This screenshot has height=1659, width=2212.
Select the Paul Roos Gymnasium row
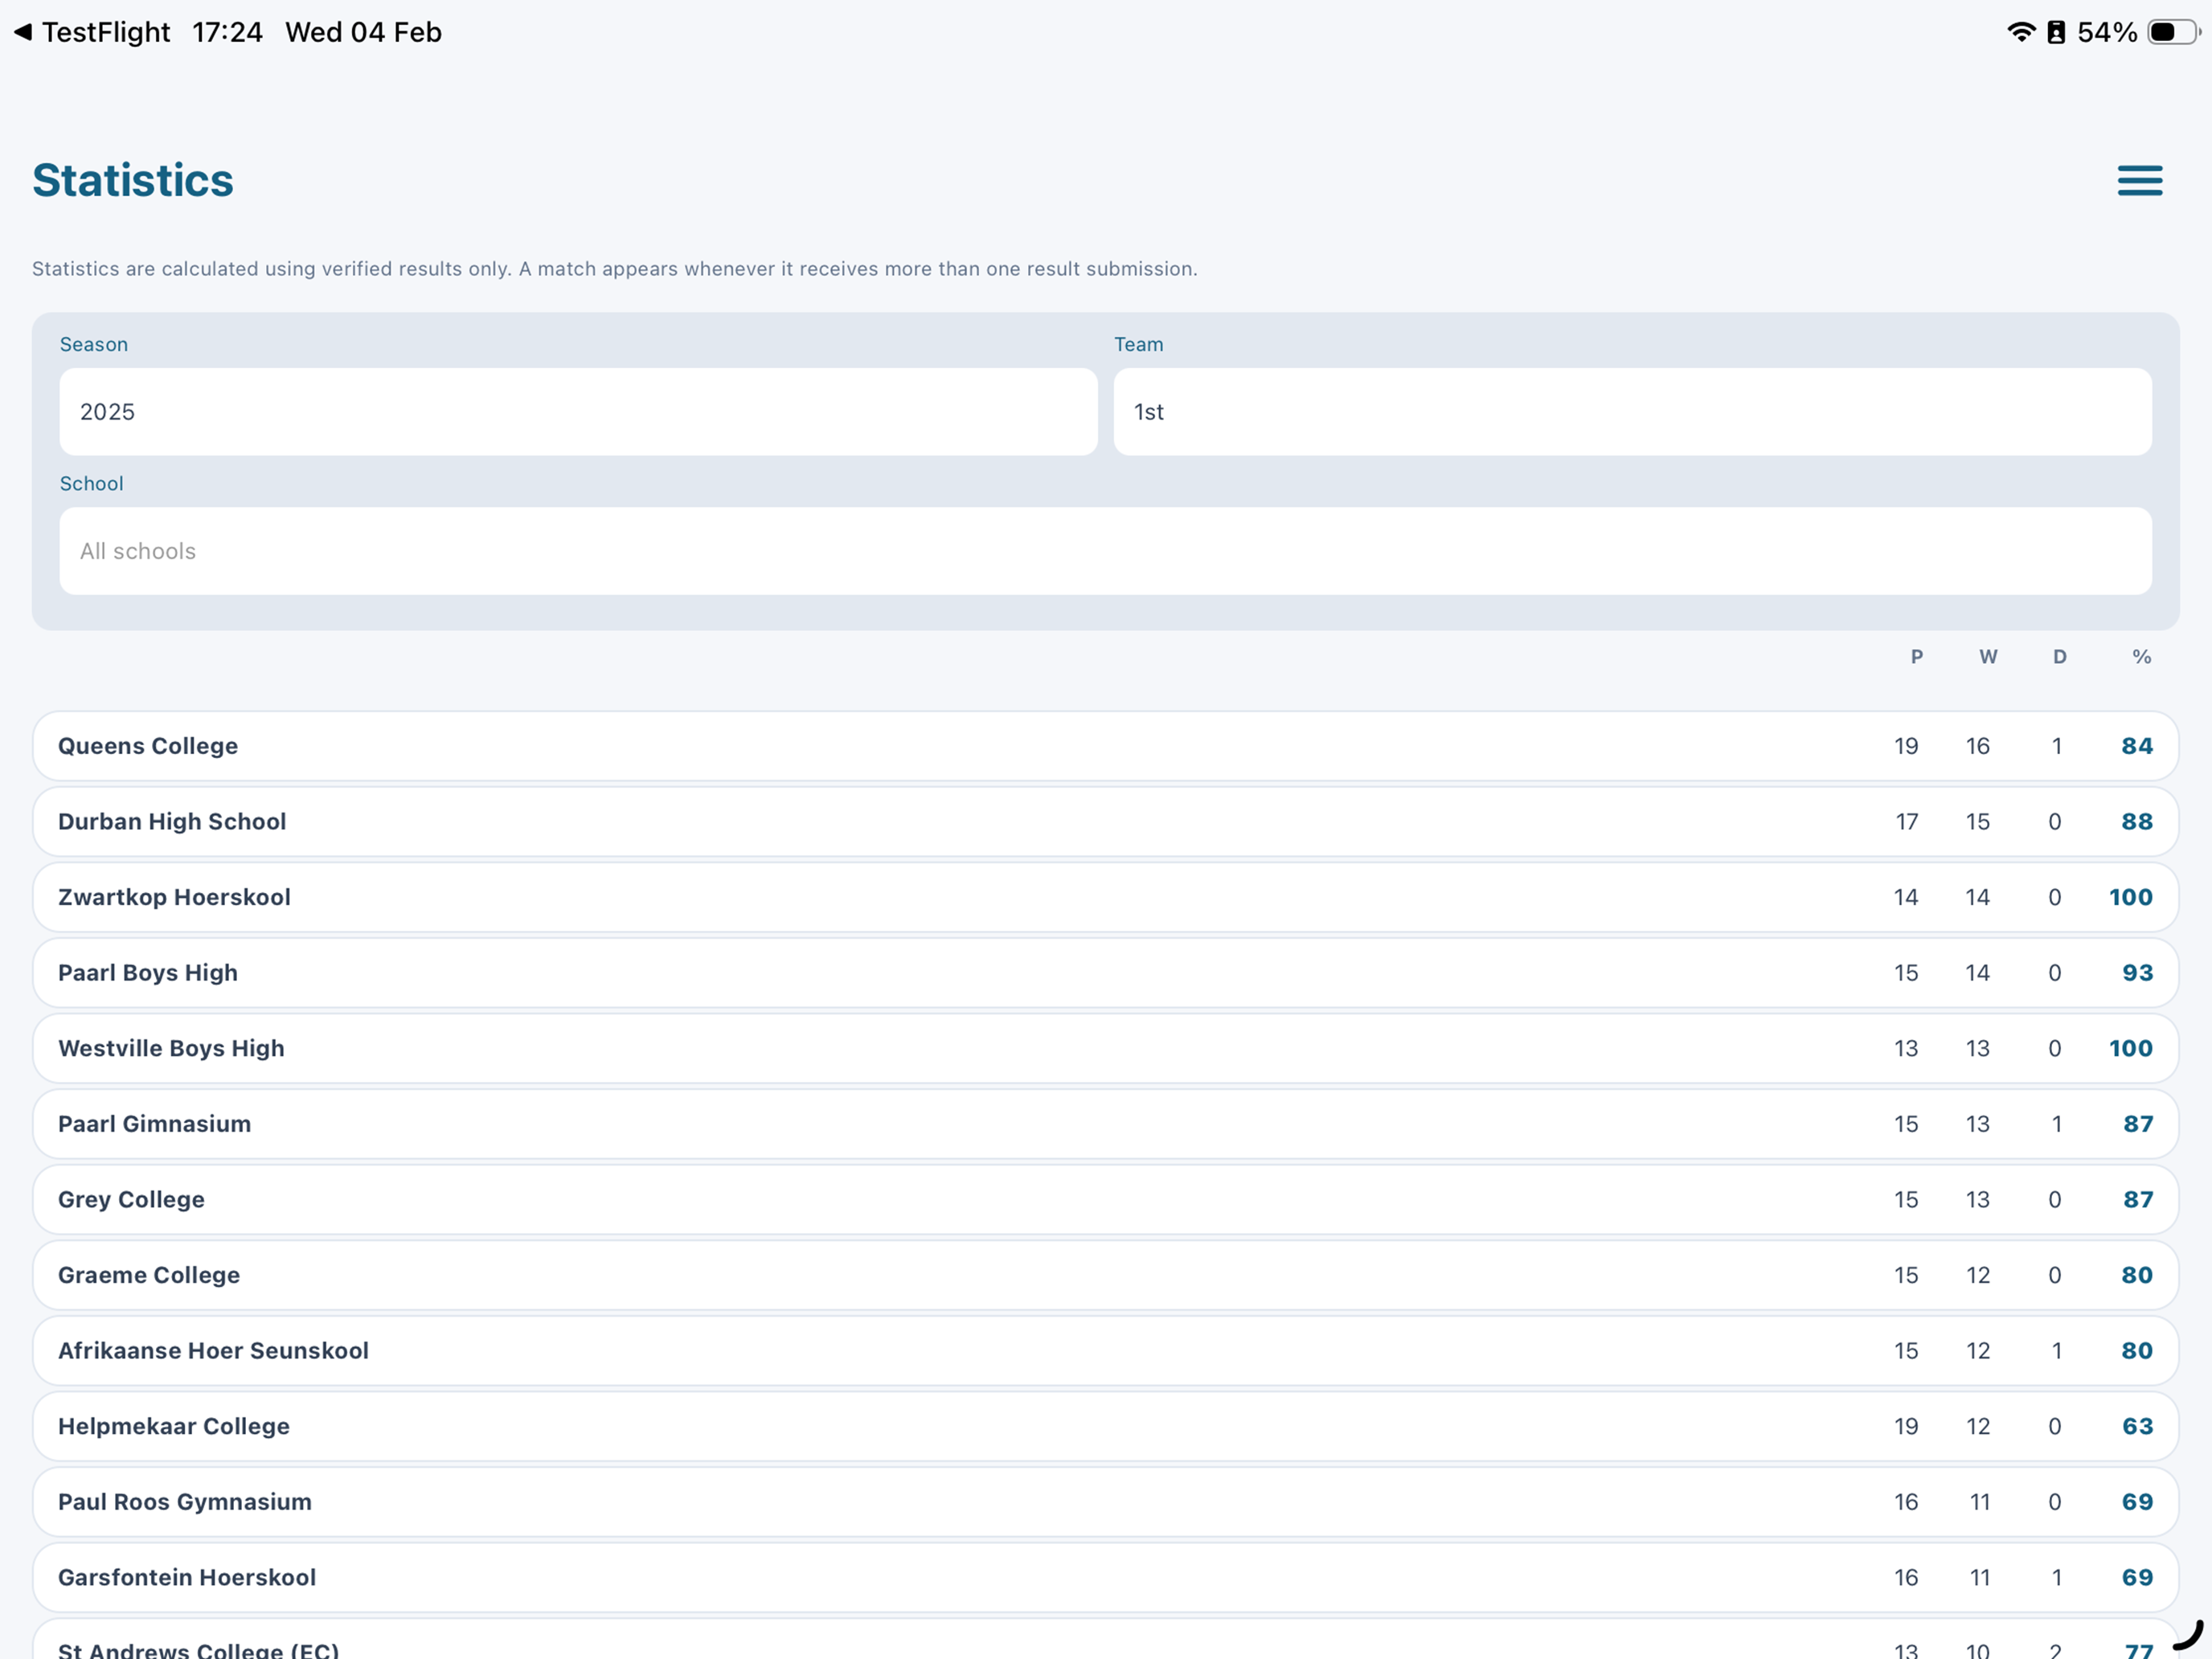tap(1105, 1502)
